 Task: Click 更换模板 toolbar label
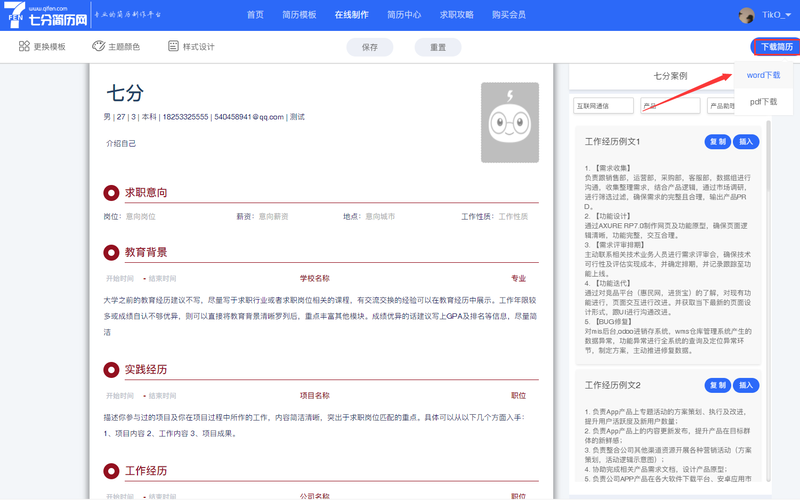(x=49, y=47)
